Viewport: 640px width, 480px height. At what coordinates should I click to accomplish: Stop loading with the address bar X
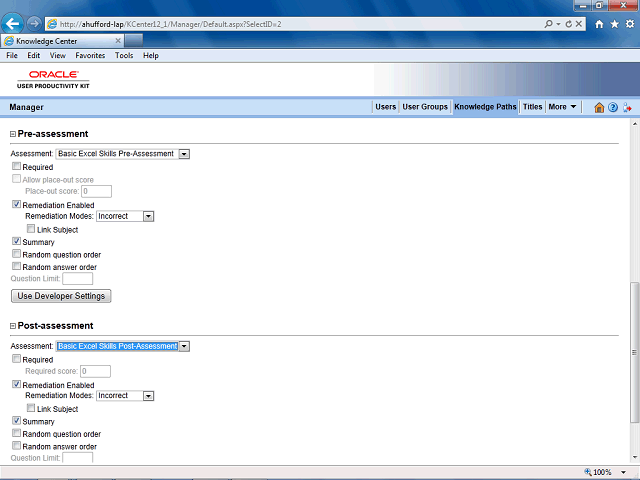[579, 24]
